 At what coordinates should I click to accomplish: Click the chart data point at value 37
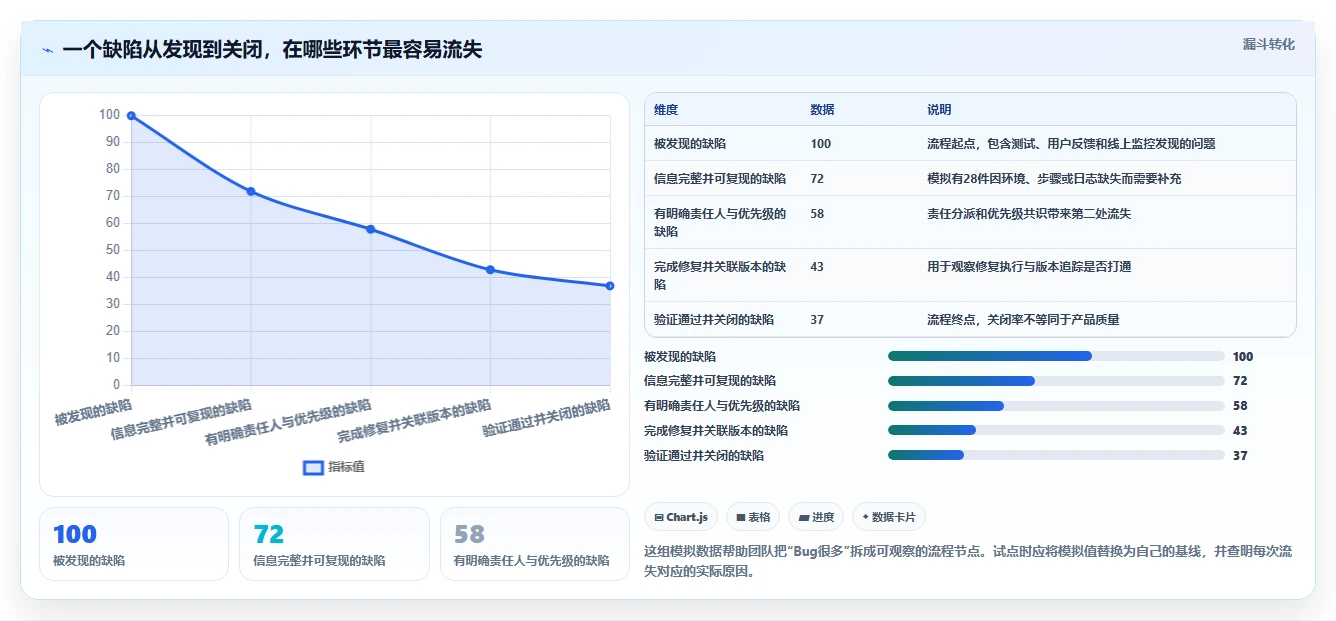click(x=610, y=286)
